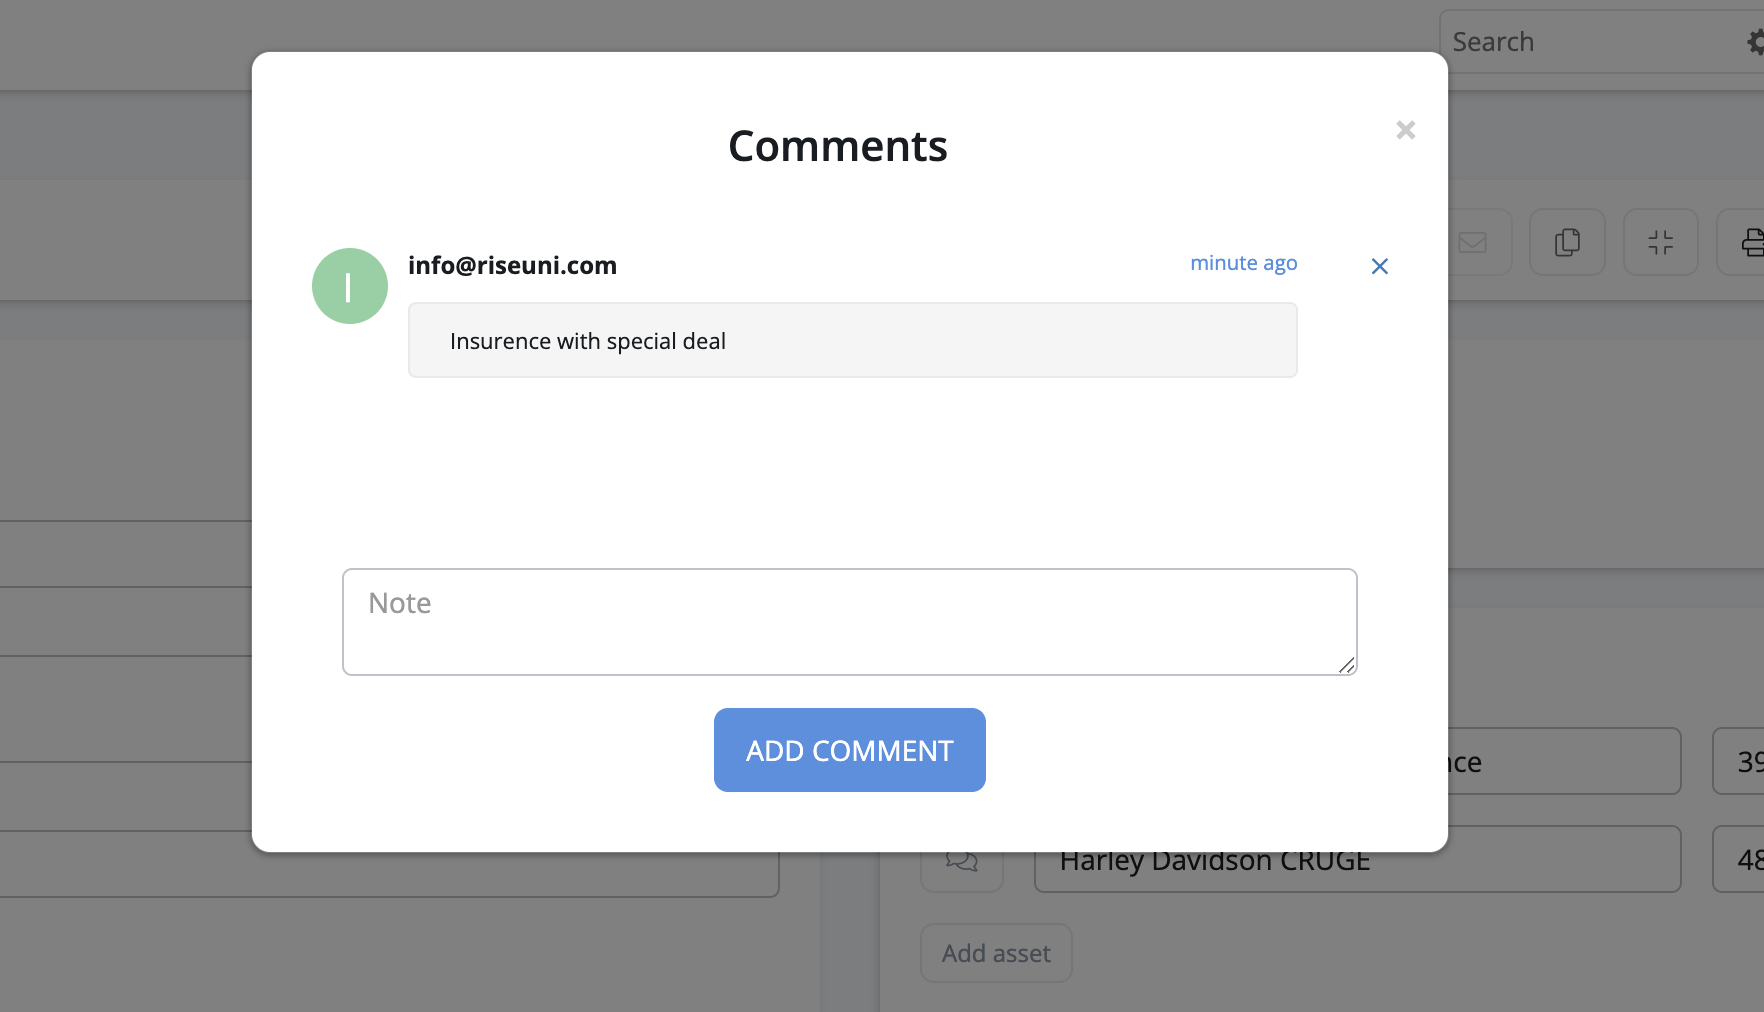Grab the Note textarea resize handle

(1346, 665)
